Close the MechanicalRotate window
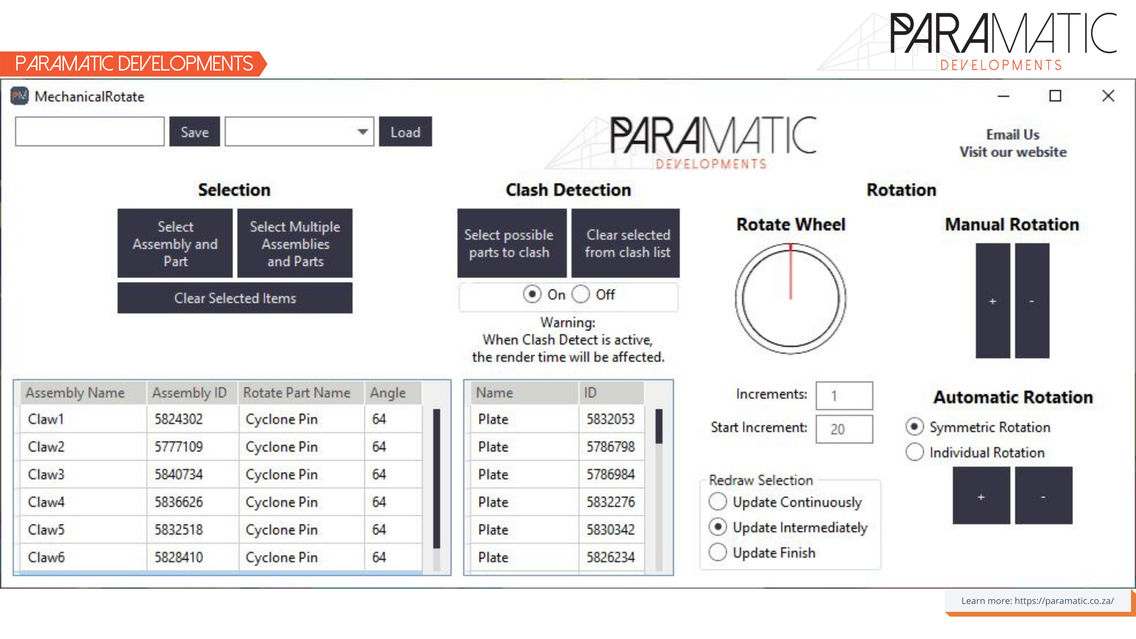 pyautogui.click(x=1108, y=96)
